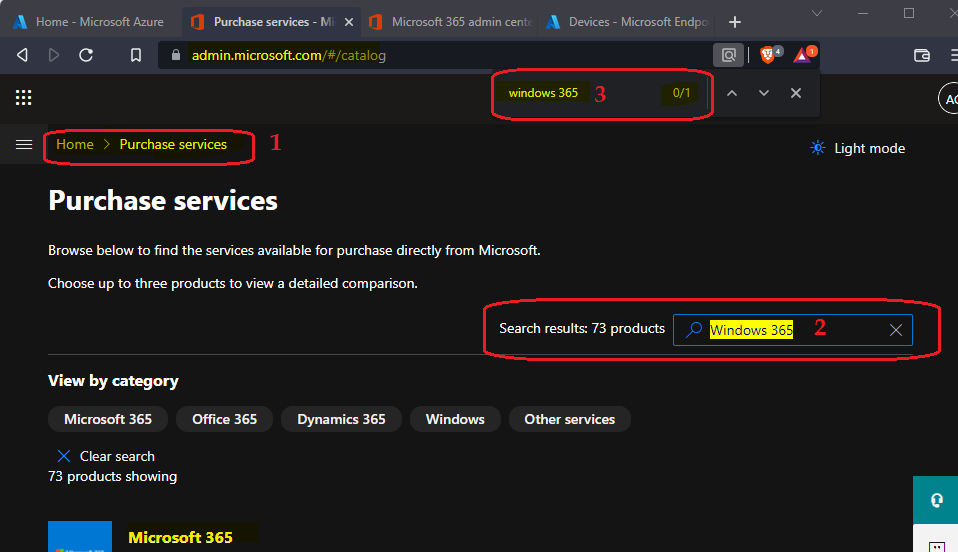
Task: Open the app launcher waffle icon
Action: 23,97
